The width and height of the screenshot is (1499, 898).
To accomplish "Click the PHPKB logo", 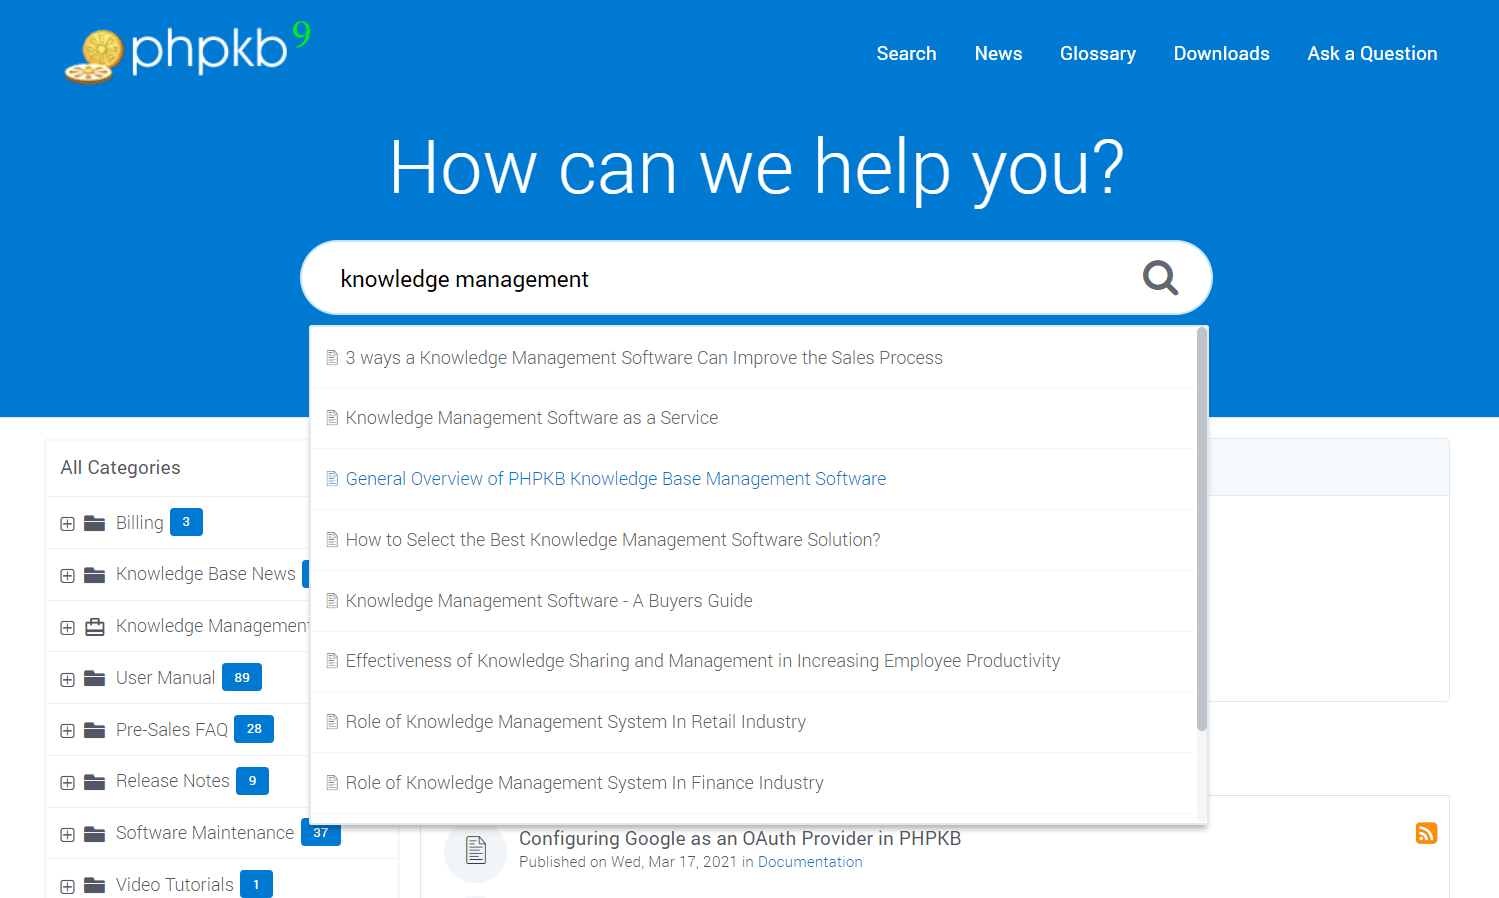I will click(x=188, y=53).
